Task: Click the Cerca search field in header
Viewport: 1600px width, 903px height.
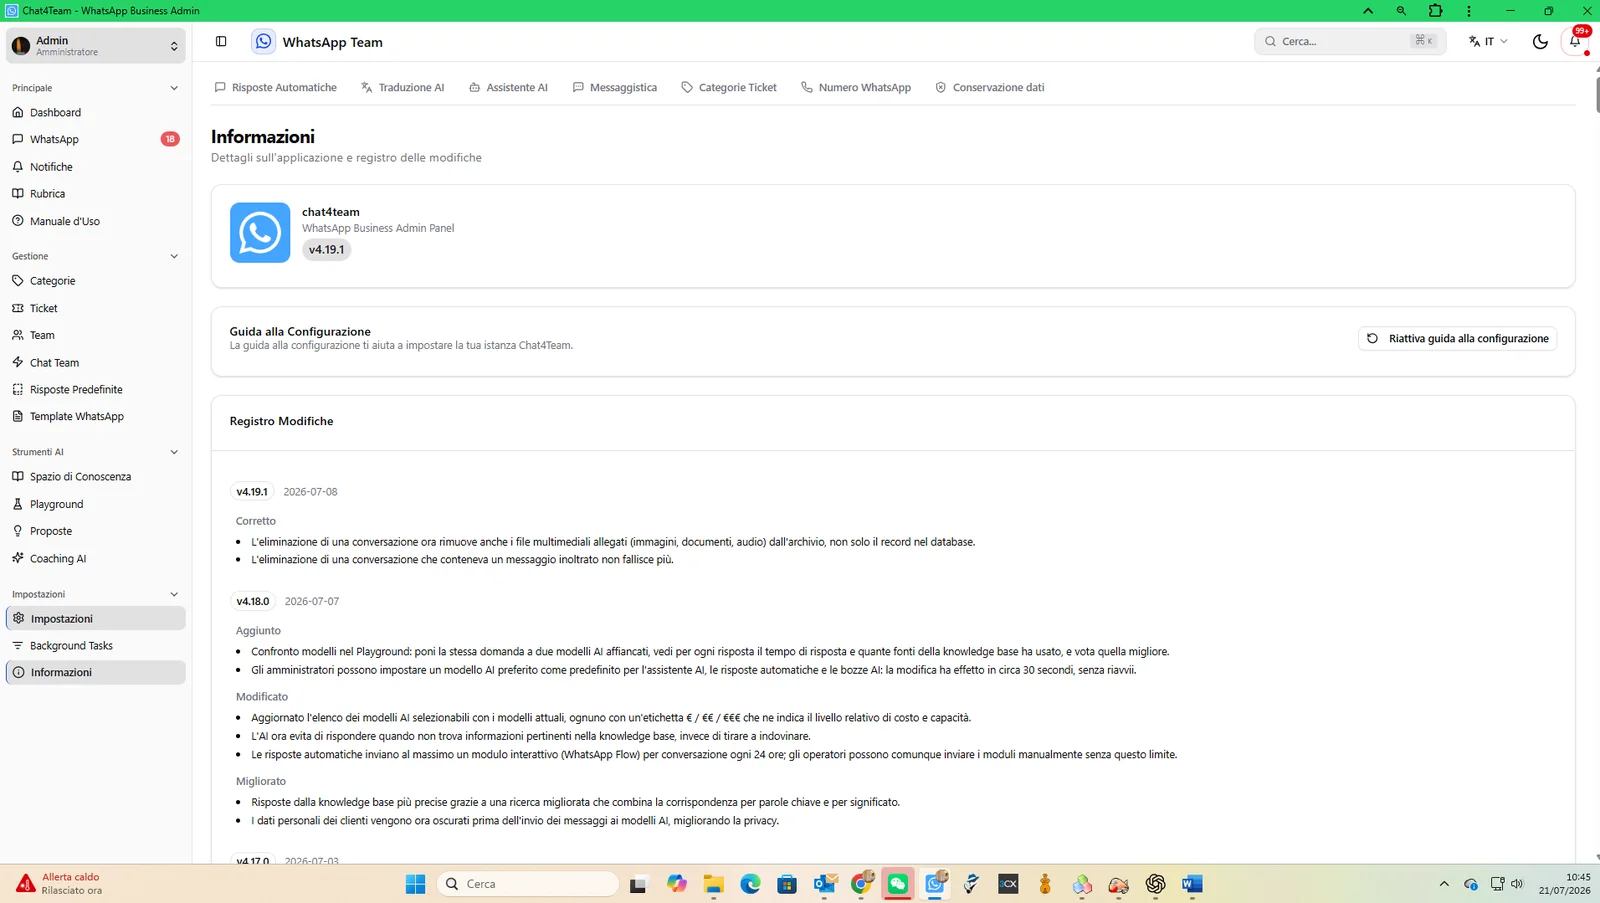Action: click(x=1349, y=41)
